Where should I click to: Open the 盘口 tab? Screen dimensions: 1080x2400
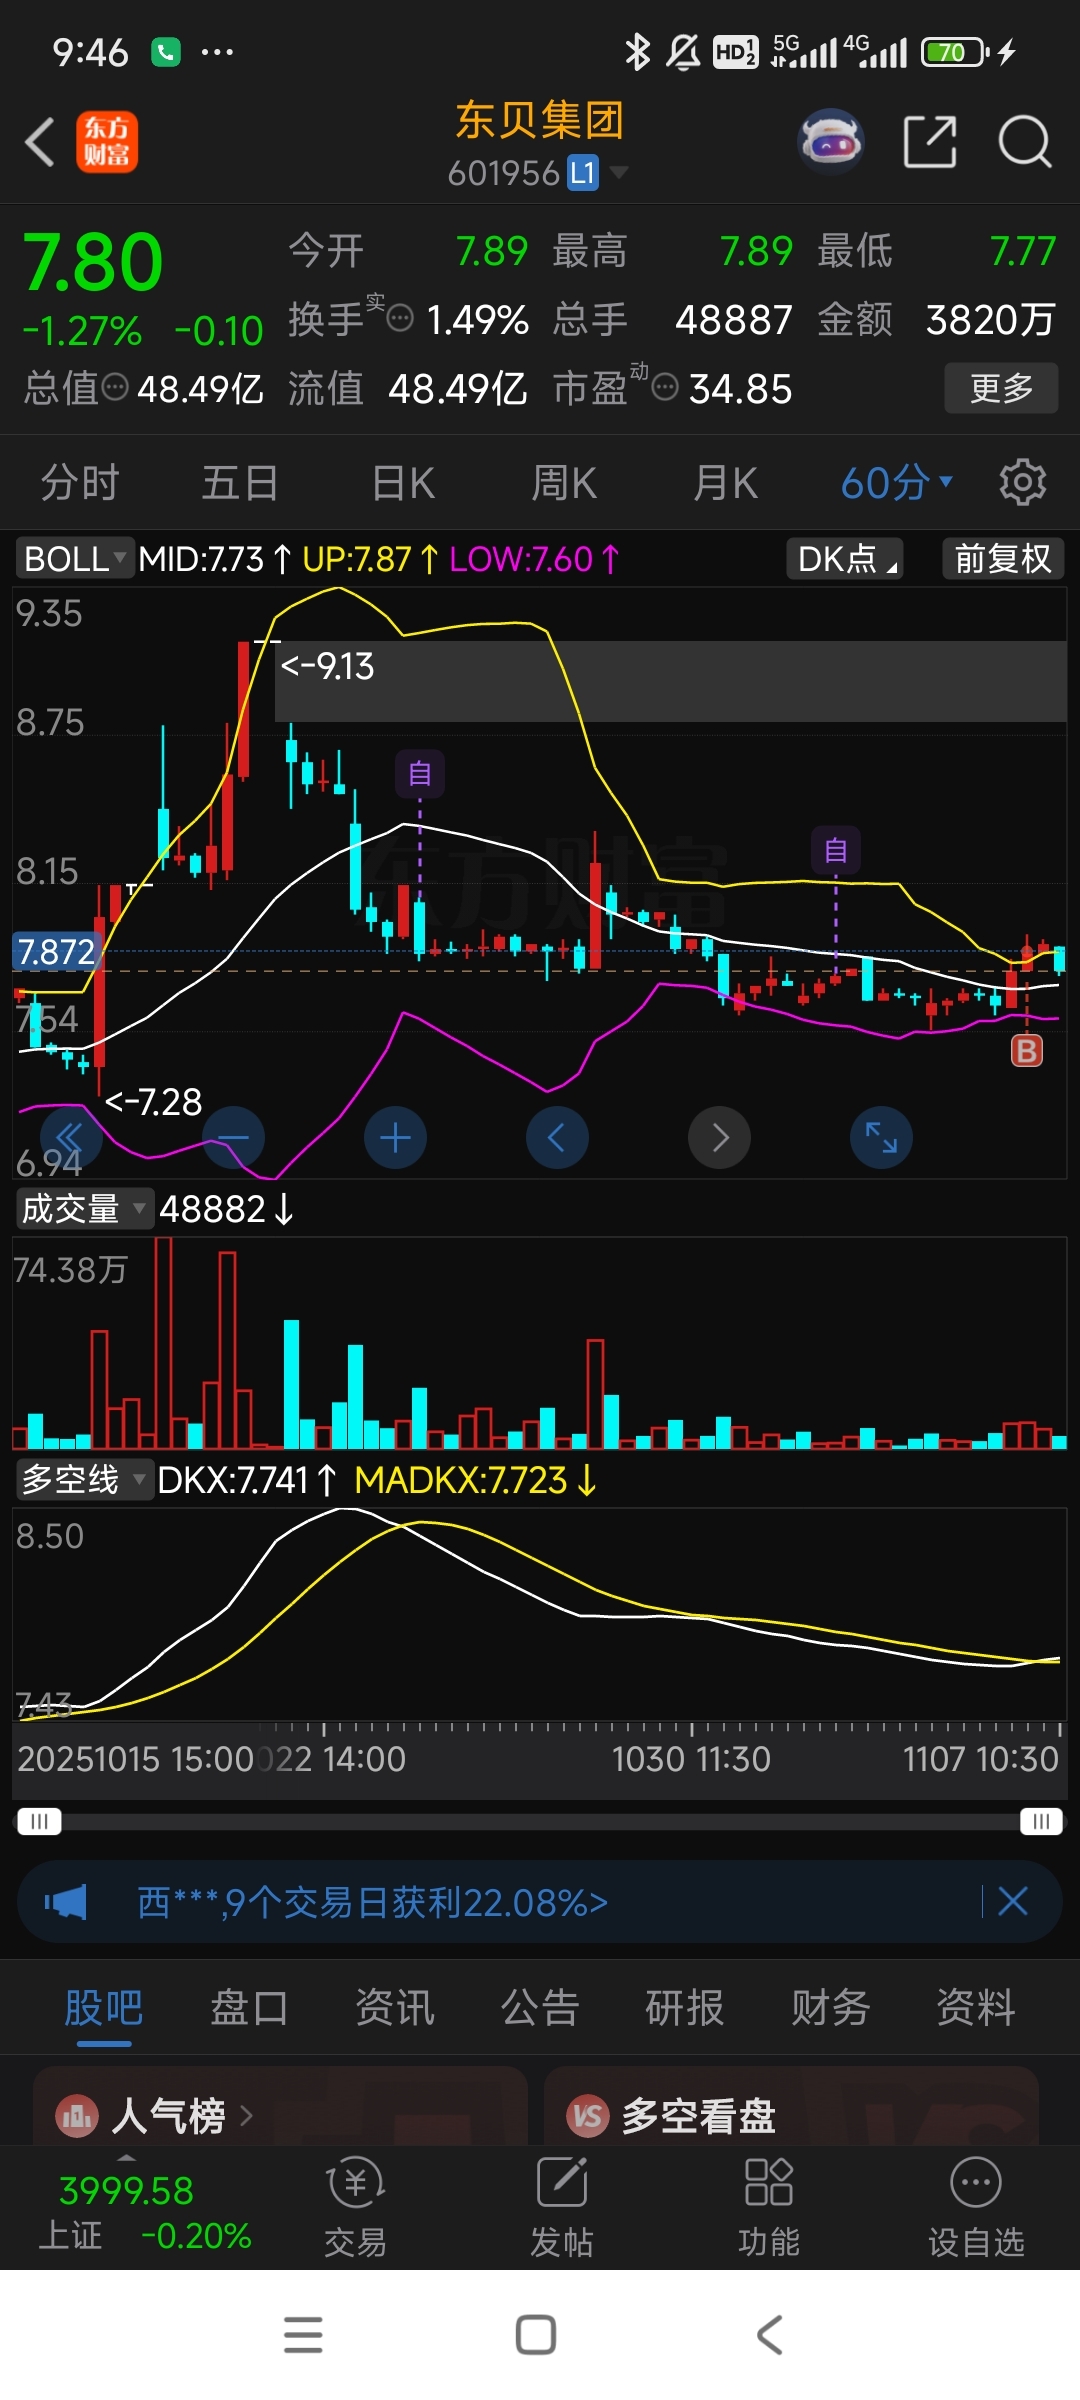[x=249, y=2007]
